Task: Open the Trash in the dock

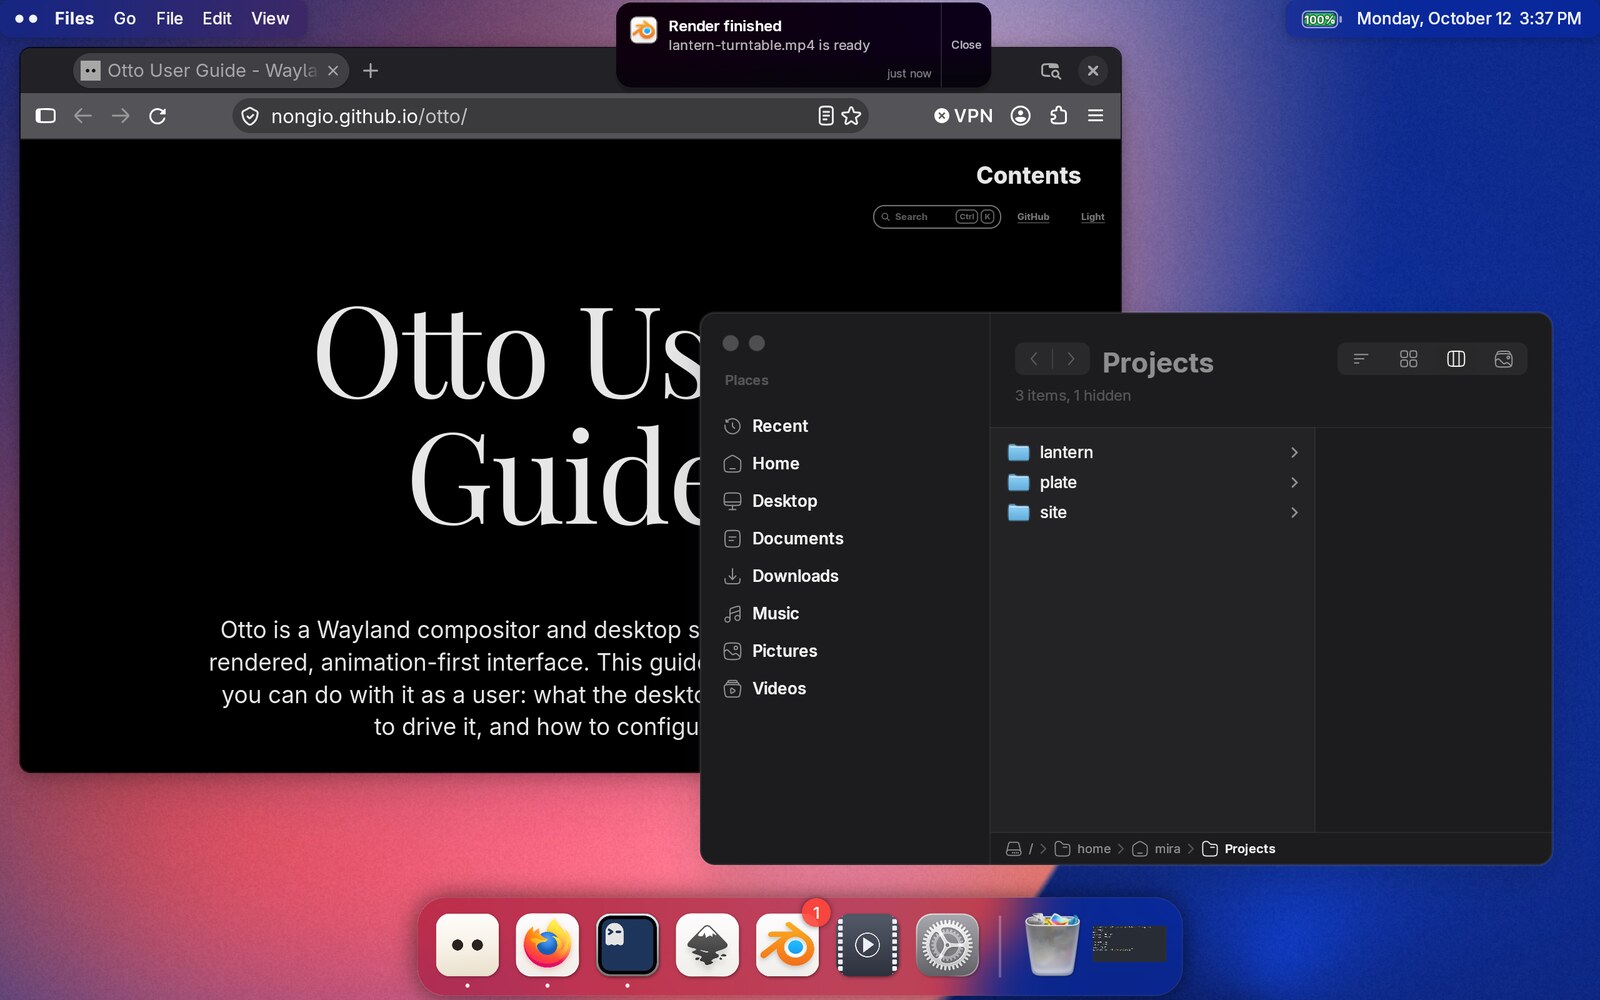Action: [x=1052, y=944]
